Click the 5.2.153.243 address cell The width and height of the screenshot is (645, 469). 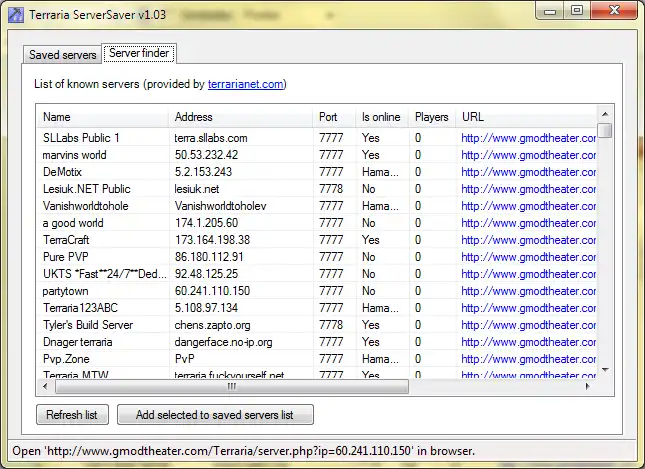pos(203,172)
